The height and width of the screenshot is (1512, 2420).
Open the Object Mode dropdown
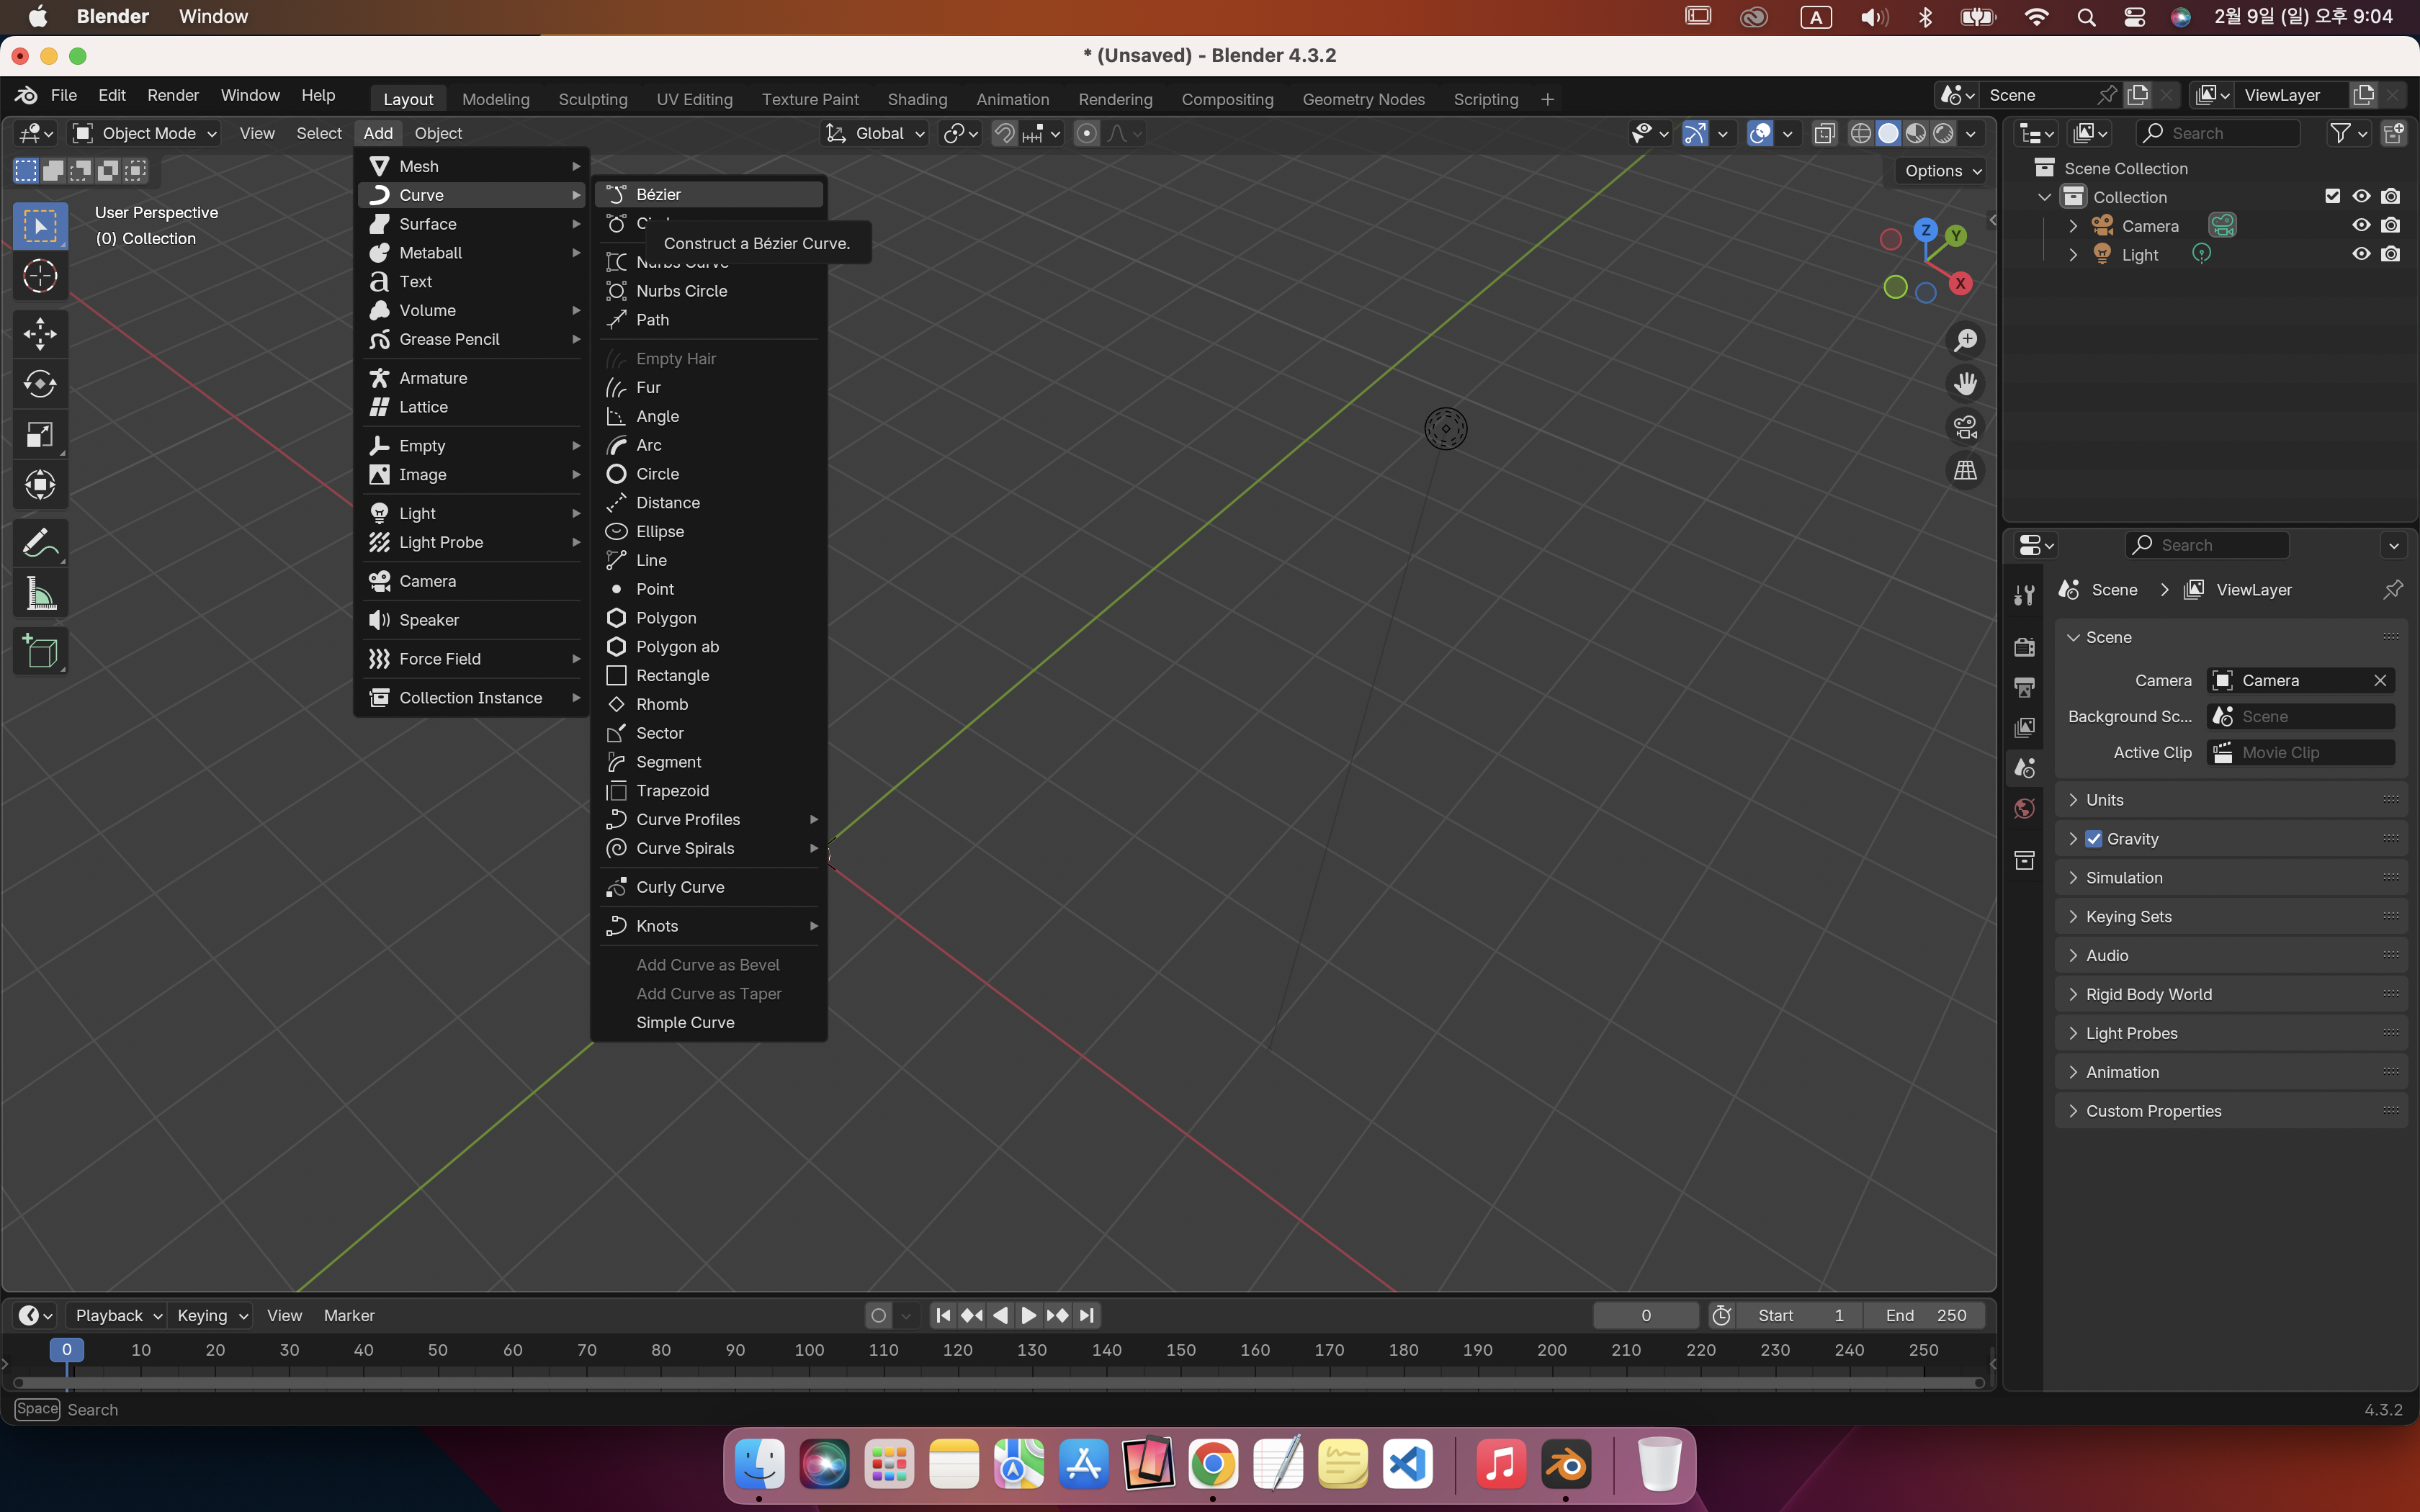[145, 133]
